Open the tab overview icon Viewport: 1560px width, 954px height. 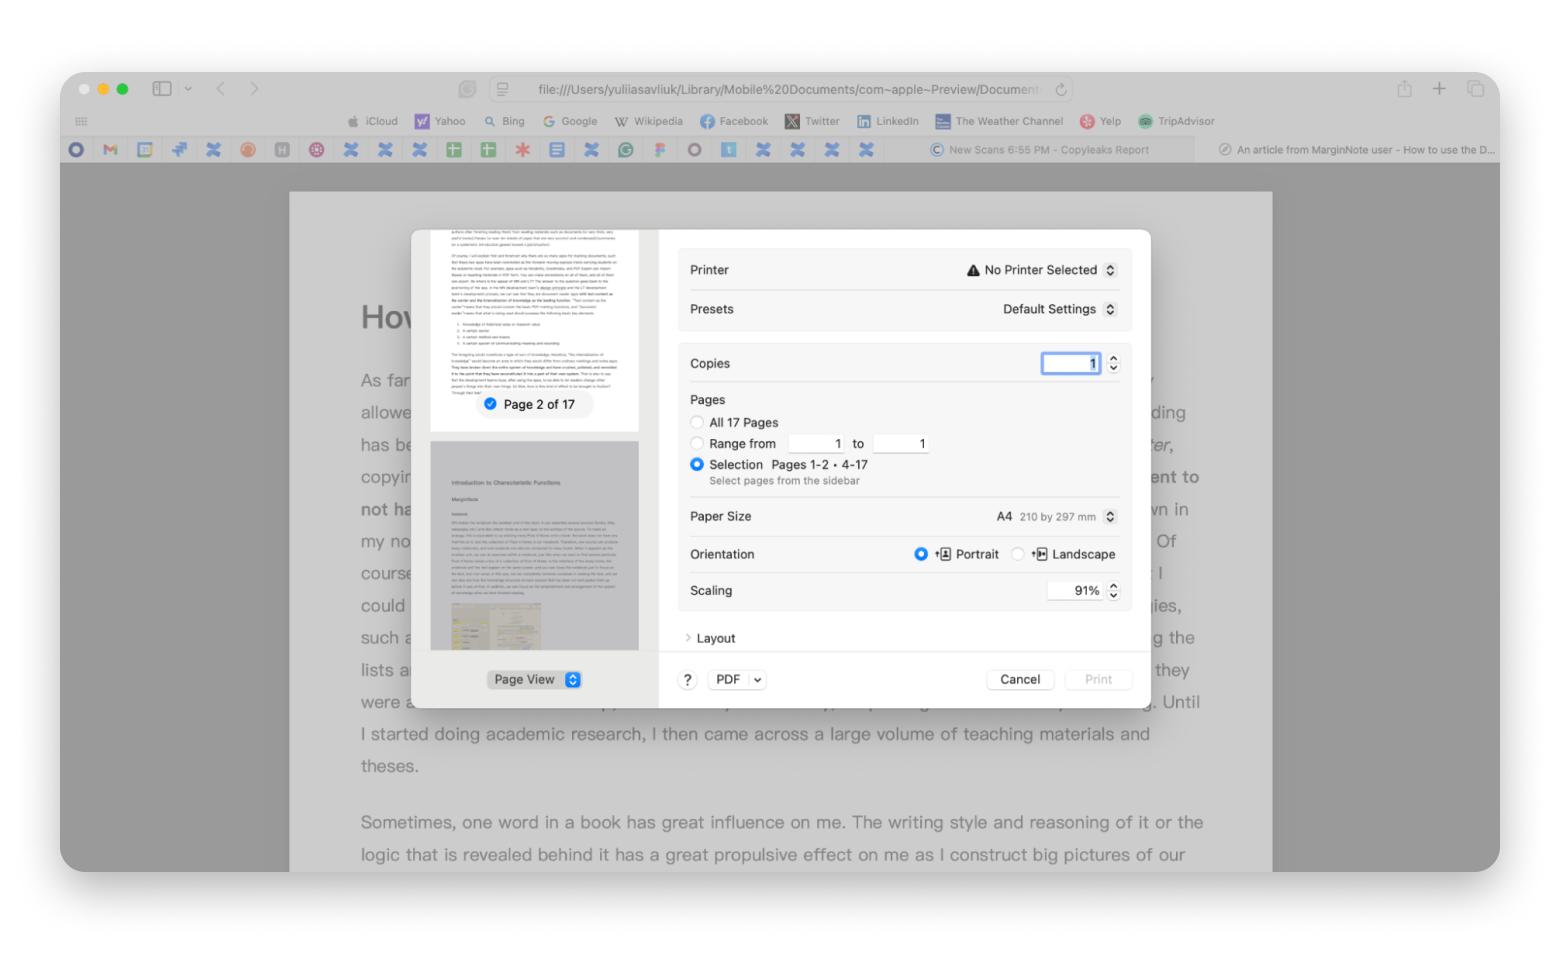pos(1475,89)
